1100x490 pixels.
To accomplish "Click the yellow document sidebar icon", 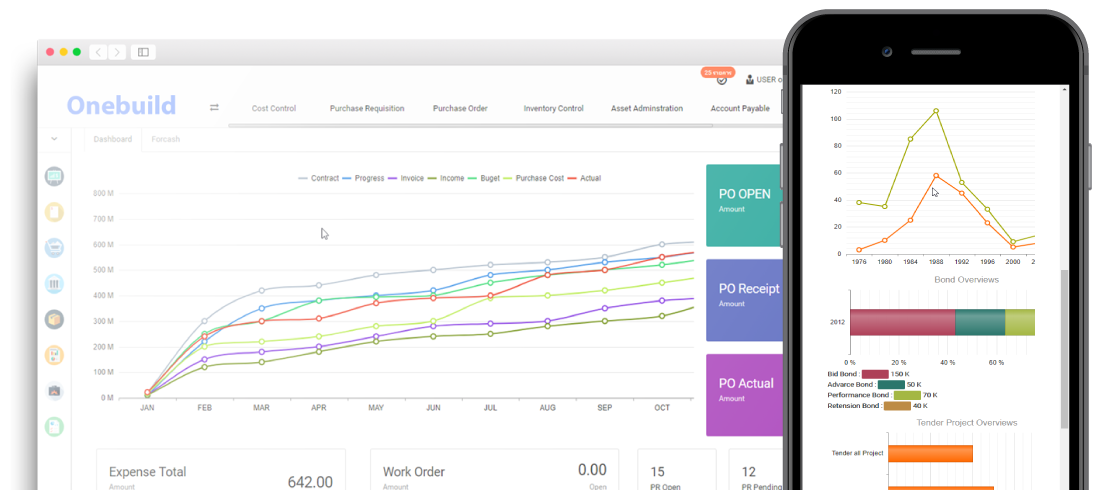I will [x=54, y=212].
